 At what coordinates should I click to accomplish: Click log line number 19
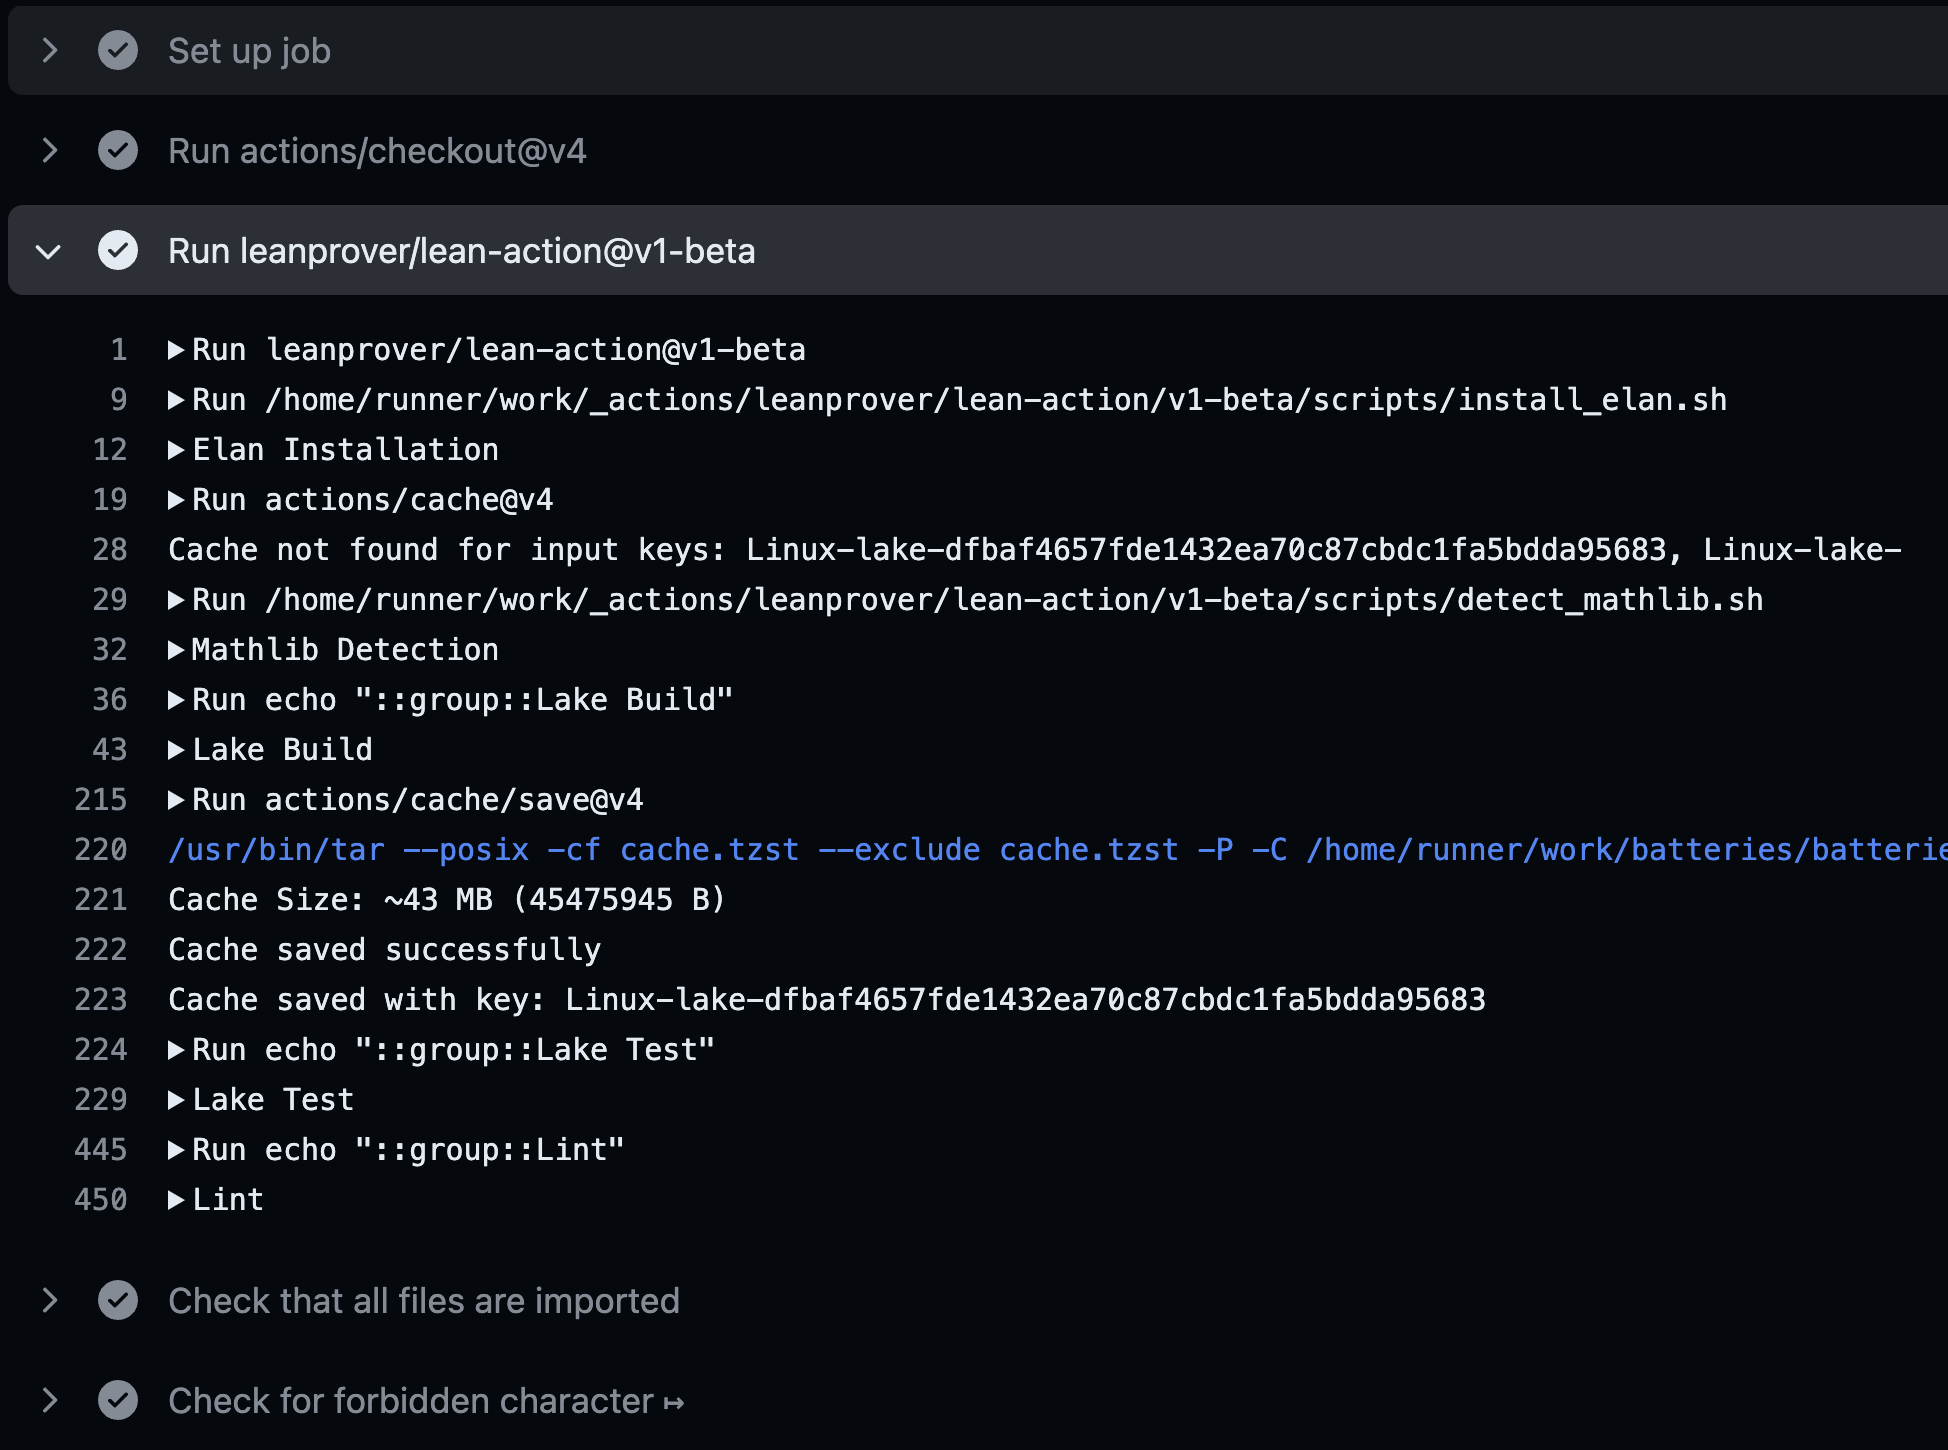110,500
